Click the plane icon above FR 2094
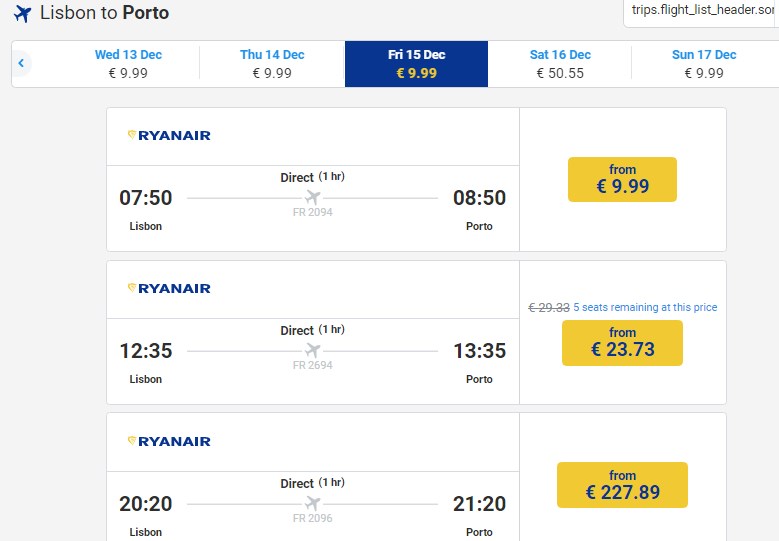Viewport: 779px width, 541px height. (313, 197)
